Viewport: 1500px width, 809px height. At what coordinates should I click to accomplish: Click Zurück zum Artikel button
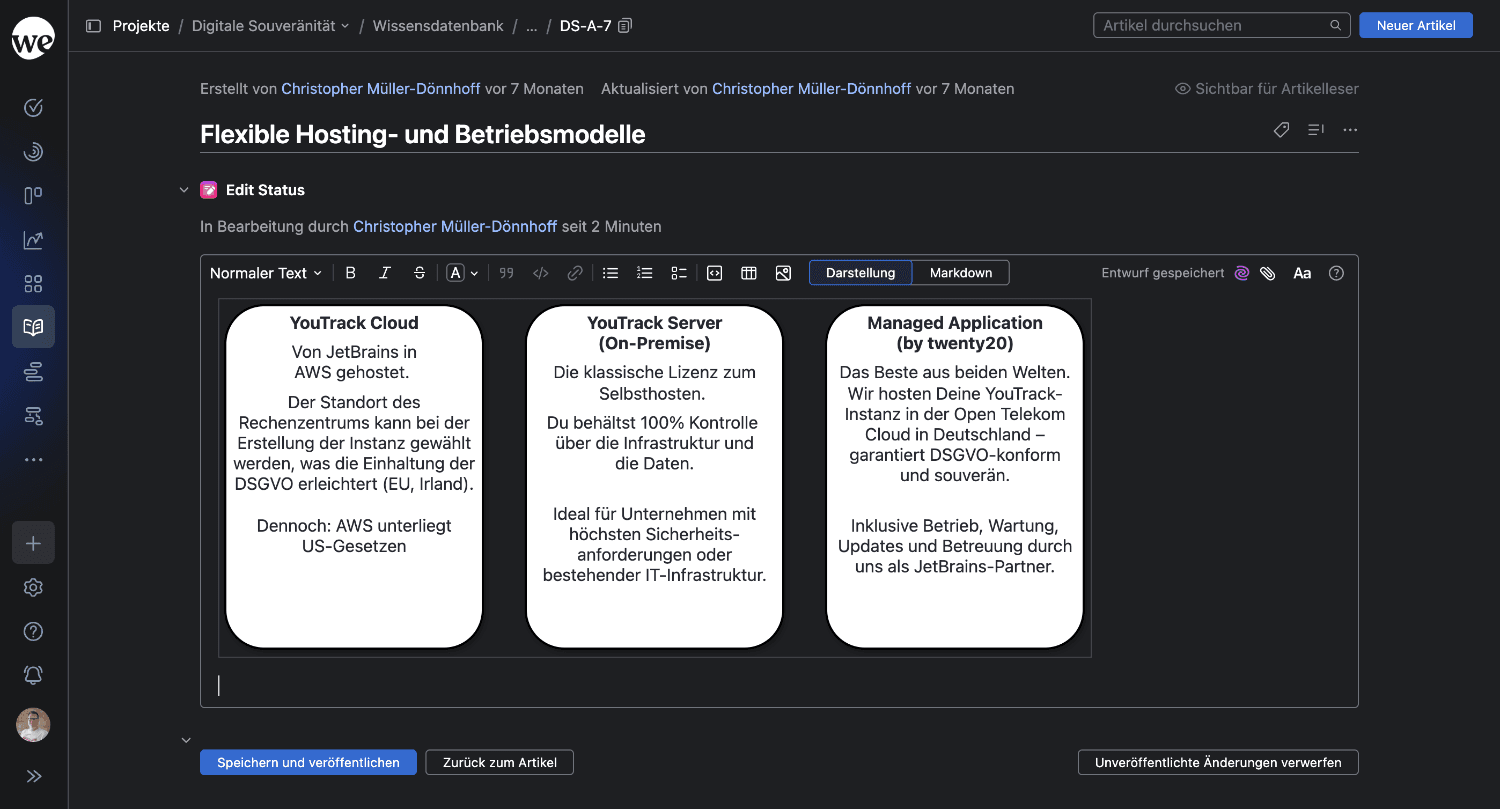pyautogui.click(x=500, y=762)
